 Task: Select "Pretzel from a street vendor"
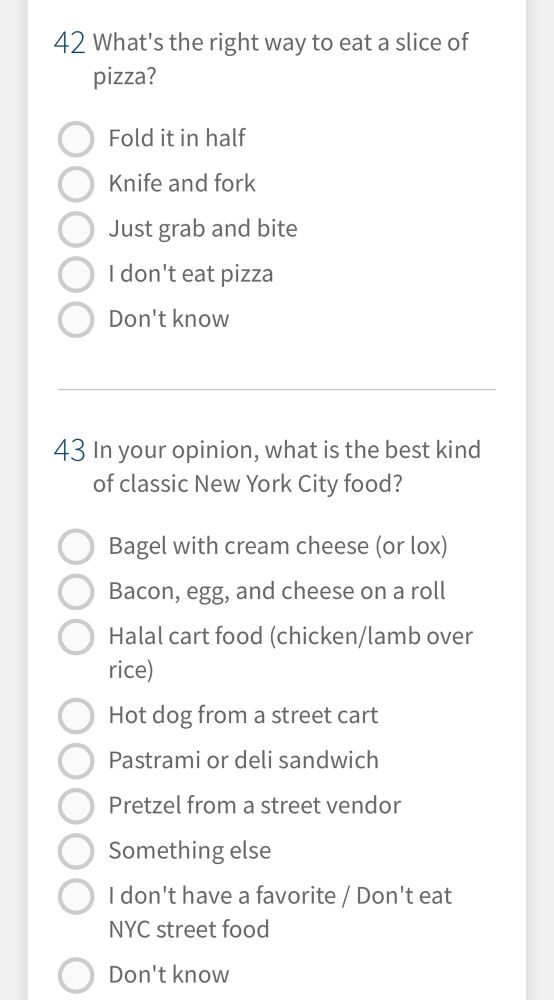76,806
